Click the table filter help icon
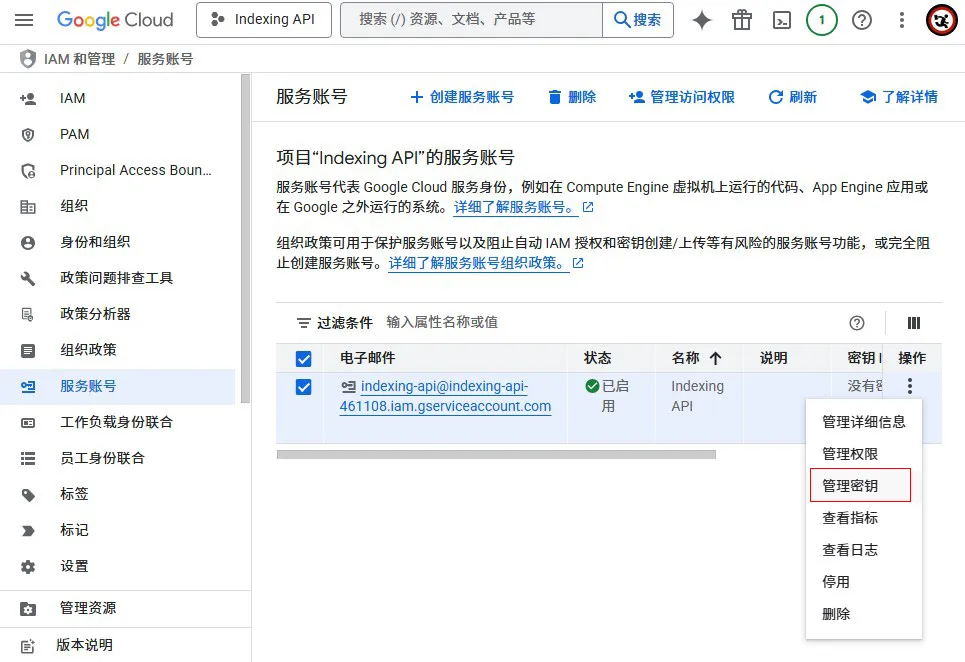The image size is (965, 662). click(x=857, y=323)
